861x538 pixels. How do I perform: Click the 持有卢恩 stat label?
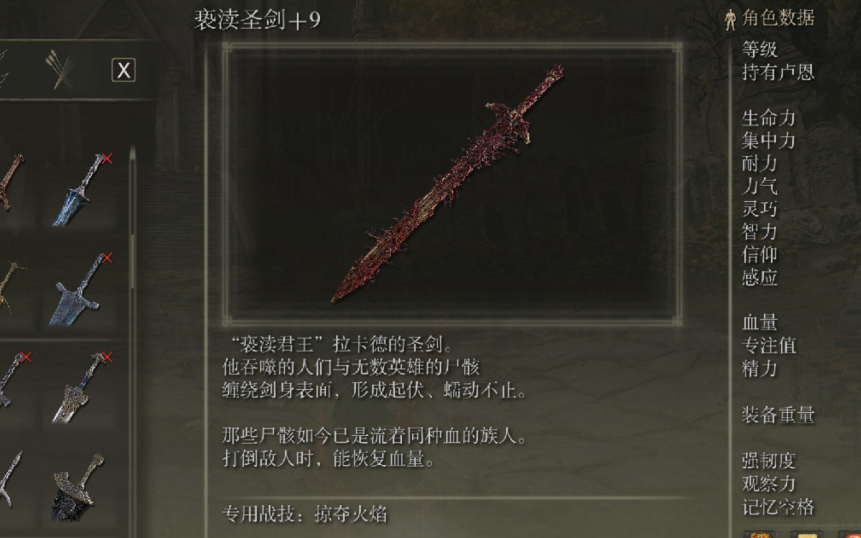point(778,72)
